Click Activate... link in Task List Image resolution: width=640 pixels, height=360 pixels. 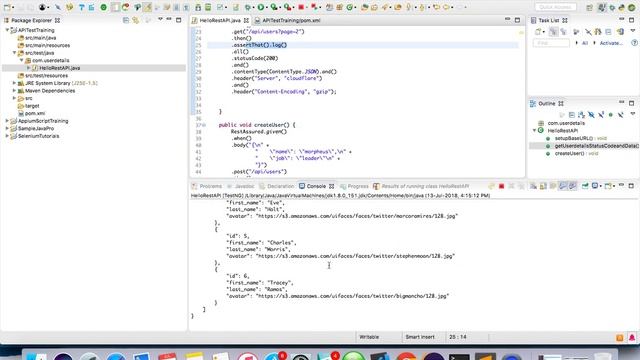pyautogui.click(x=611, y=43)
